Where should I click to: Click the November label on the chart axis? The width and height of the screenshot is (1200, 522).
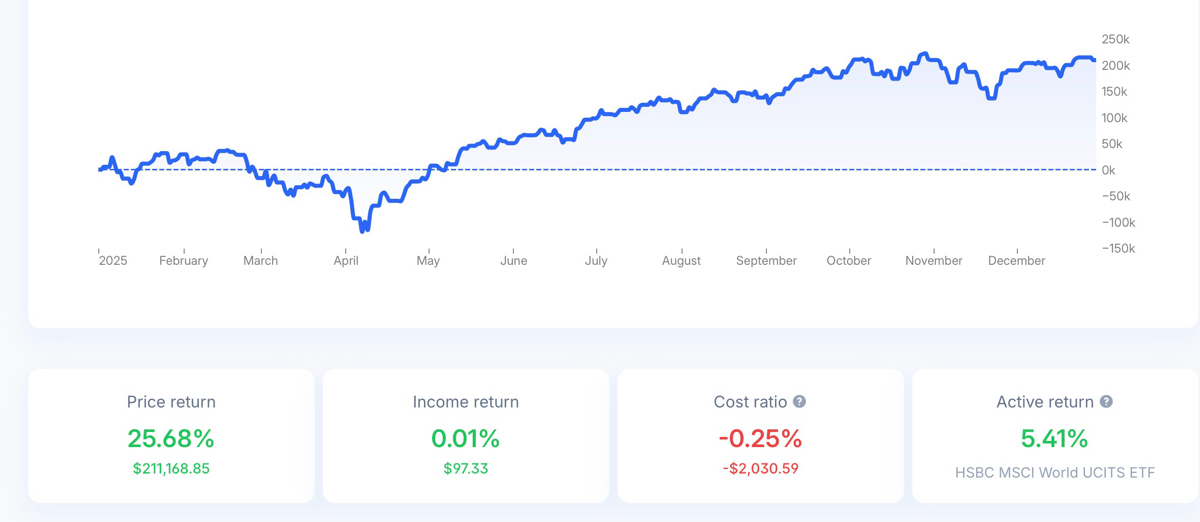(933, 261)
